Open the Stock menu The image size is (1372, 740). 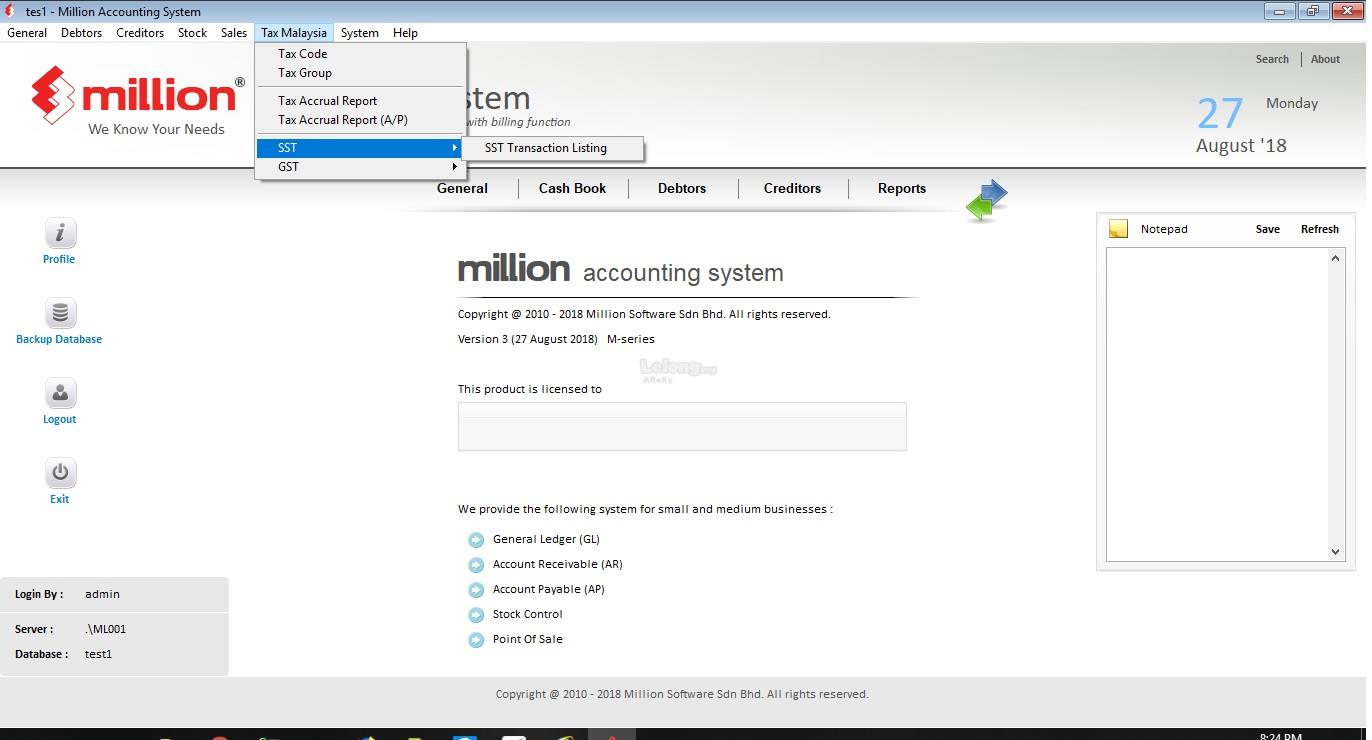[x=192, y=33]
